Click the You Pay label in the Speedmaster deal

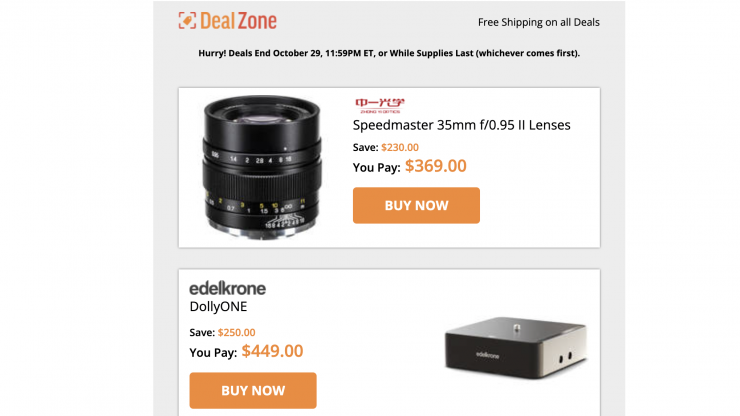[376, 168]
